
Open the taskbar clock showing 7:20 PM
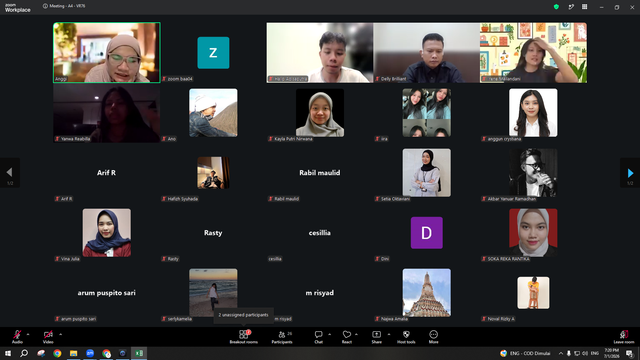611,353
